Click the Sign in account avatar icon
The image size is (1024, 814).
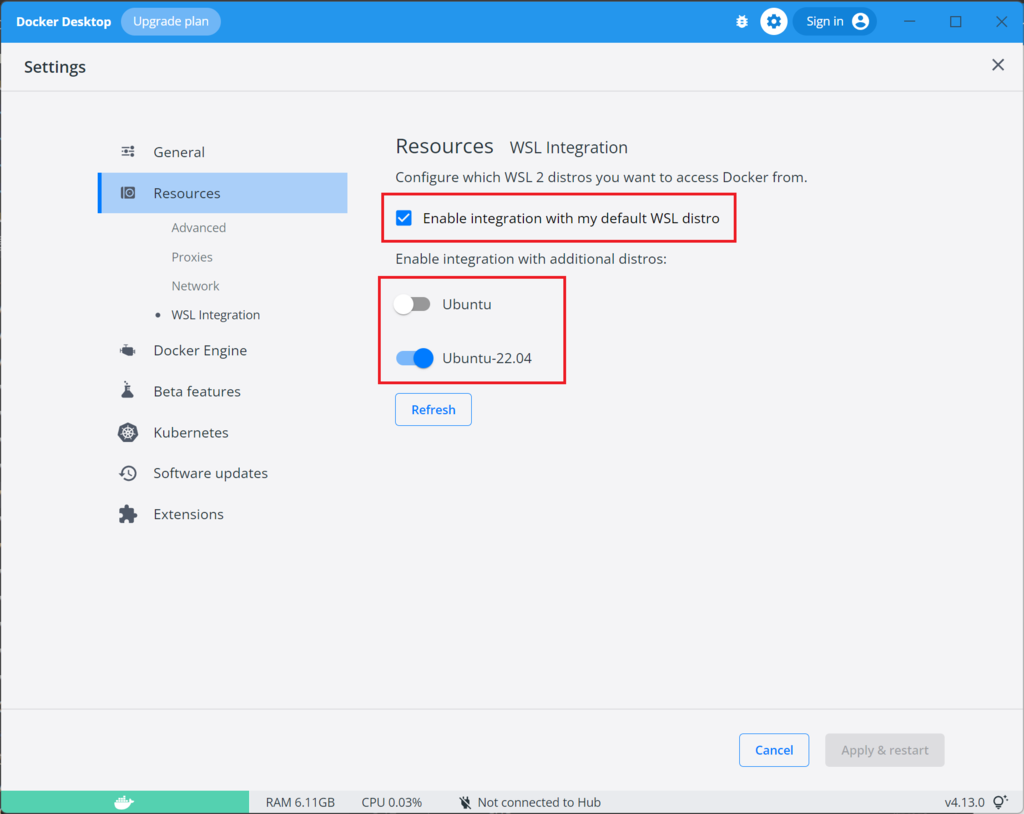point(861,22)
